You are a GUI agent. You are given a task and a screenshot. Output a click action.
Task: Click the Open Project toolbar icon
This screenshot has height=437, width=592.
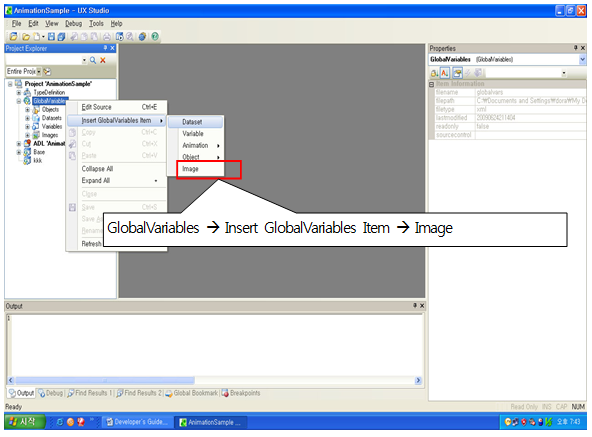pos(13,36)
